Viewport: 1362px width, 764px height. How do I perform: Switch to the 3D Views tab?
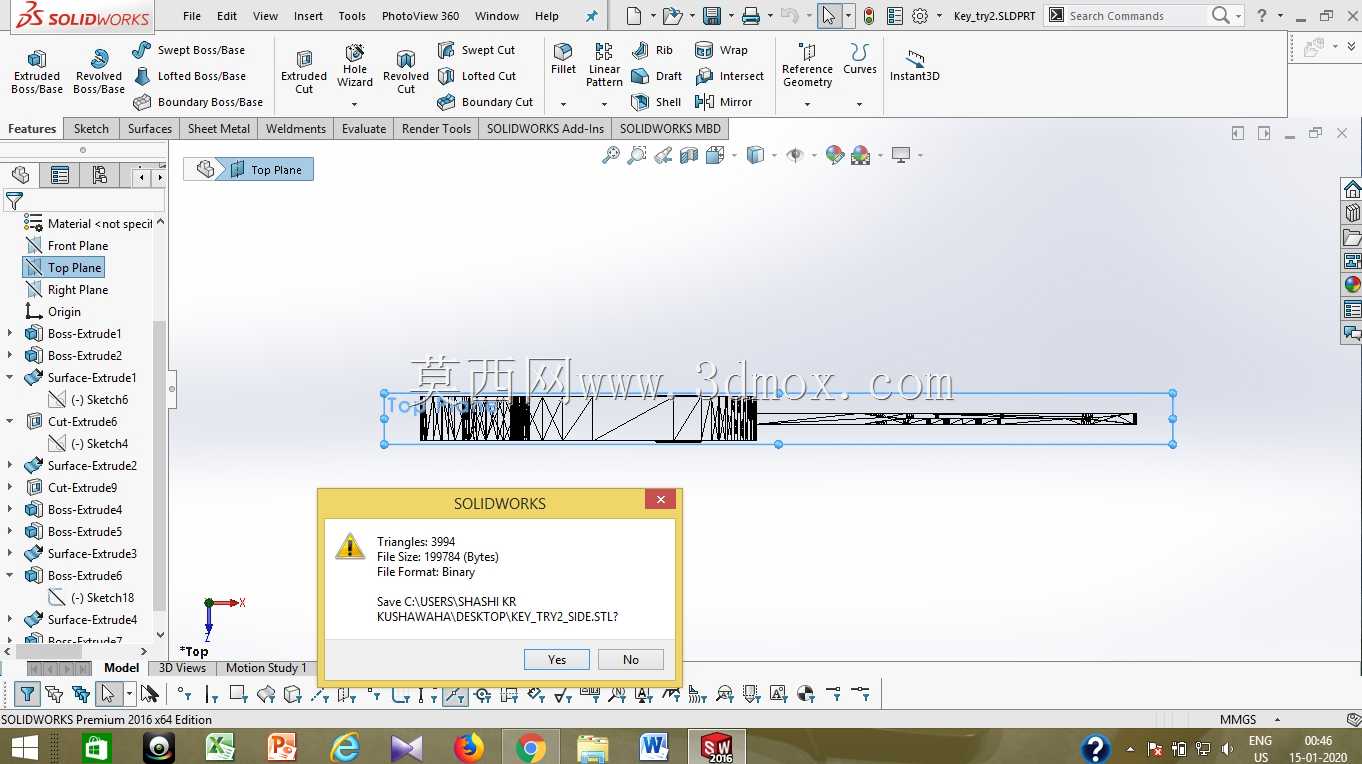(x=182, y=668)
